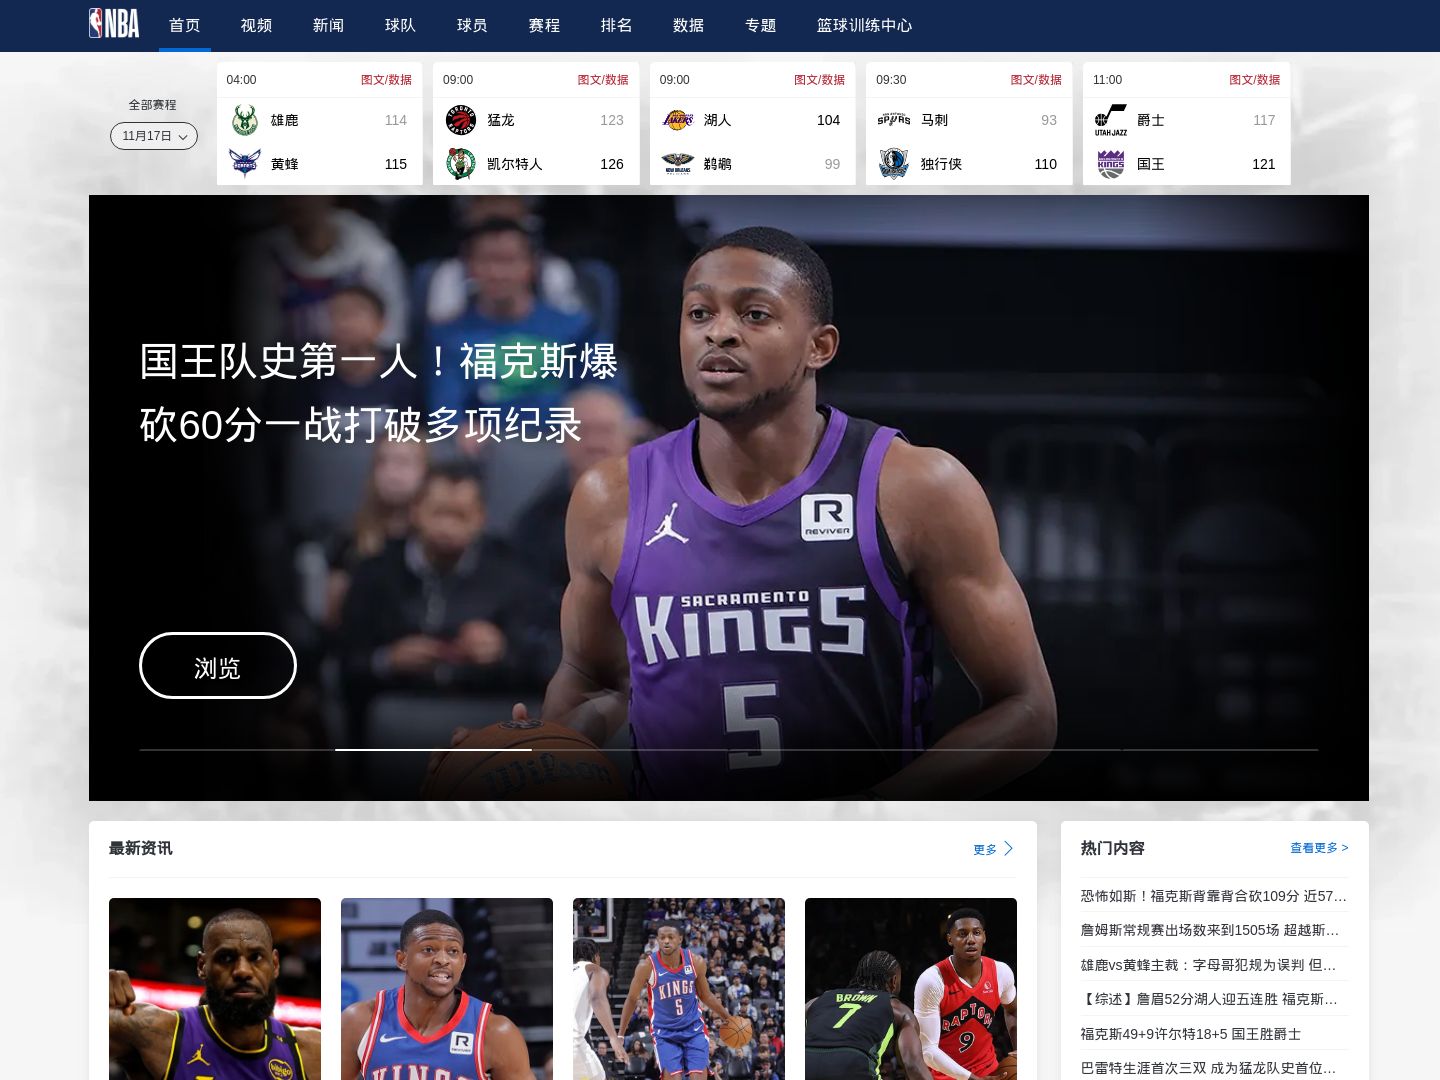This screenshot has width=1440, height=1080.
Task: Open the LeBron James news thumbnail
Action: pos(215,989)
